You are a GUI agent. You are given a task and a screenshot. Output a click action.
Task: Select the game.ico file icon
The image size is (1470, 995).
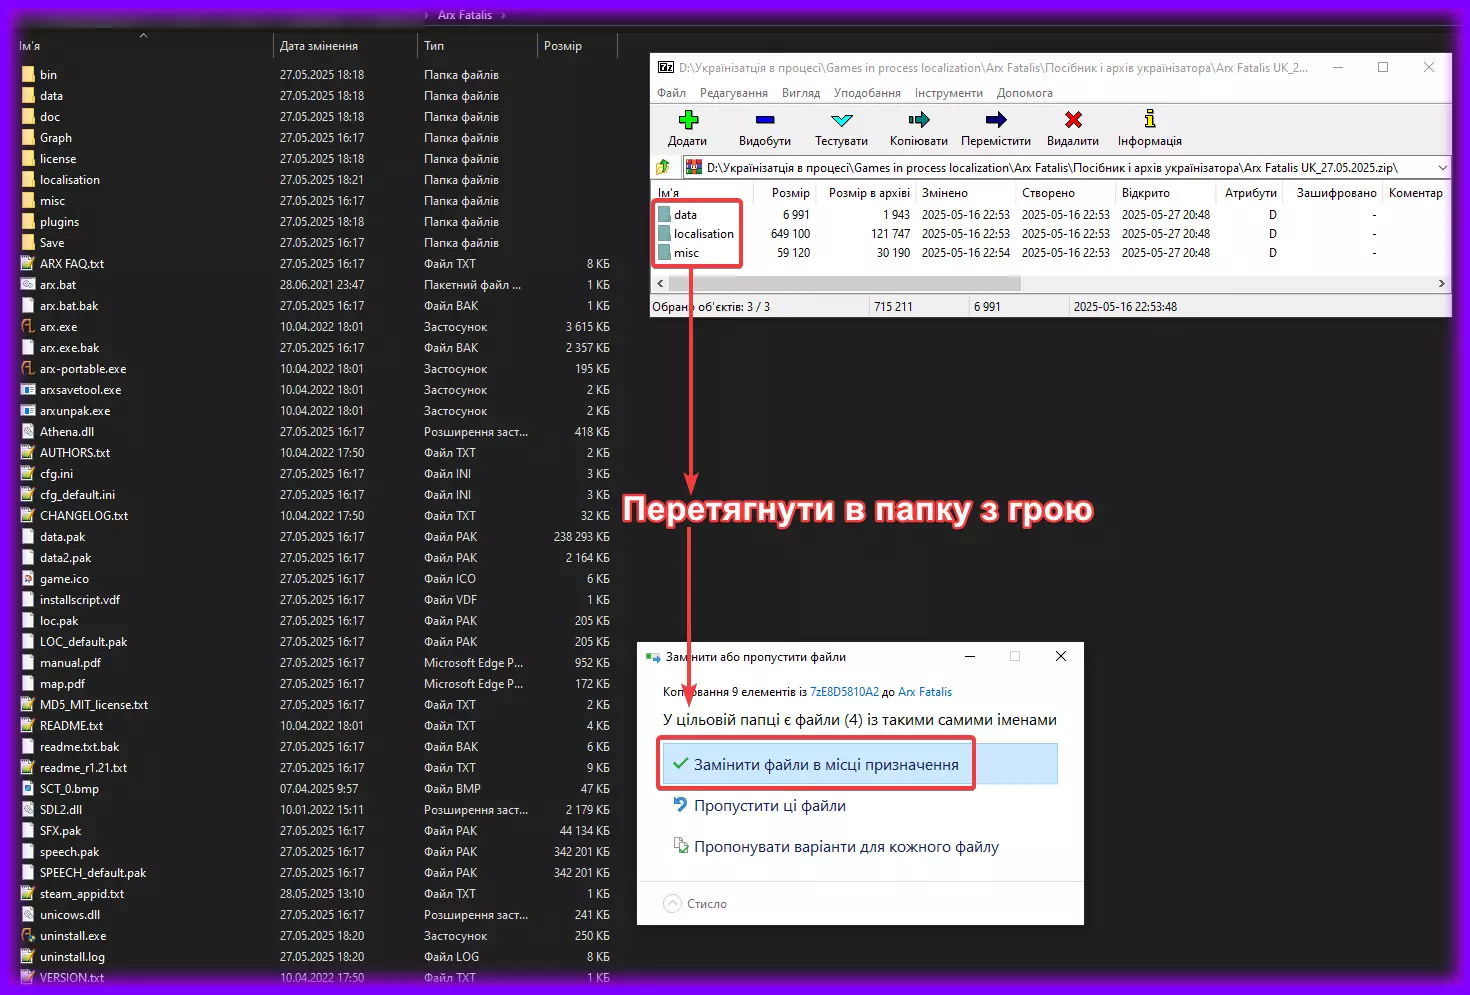pos(28,579)
